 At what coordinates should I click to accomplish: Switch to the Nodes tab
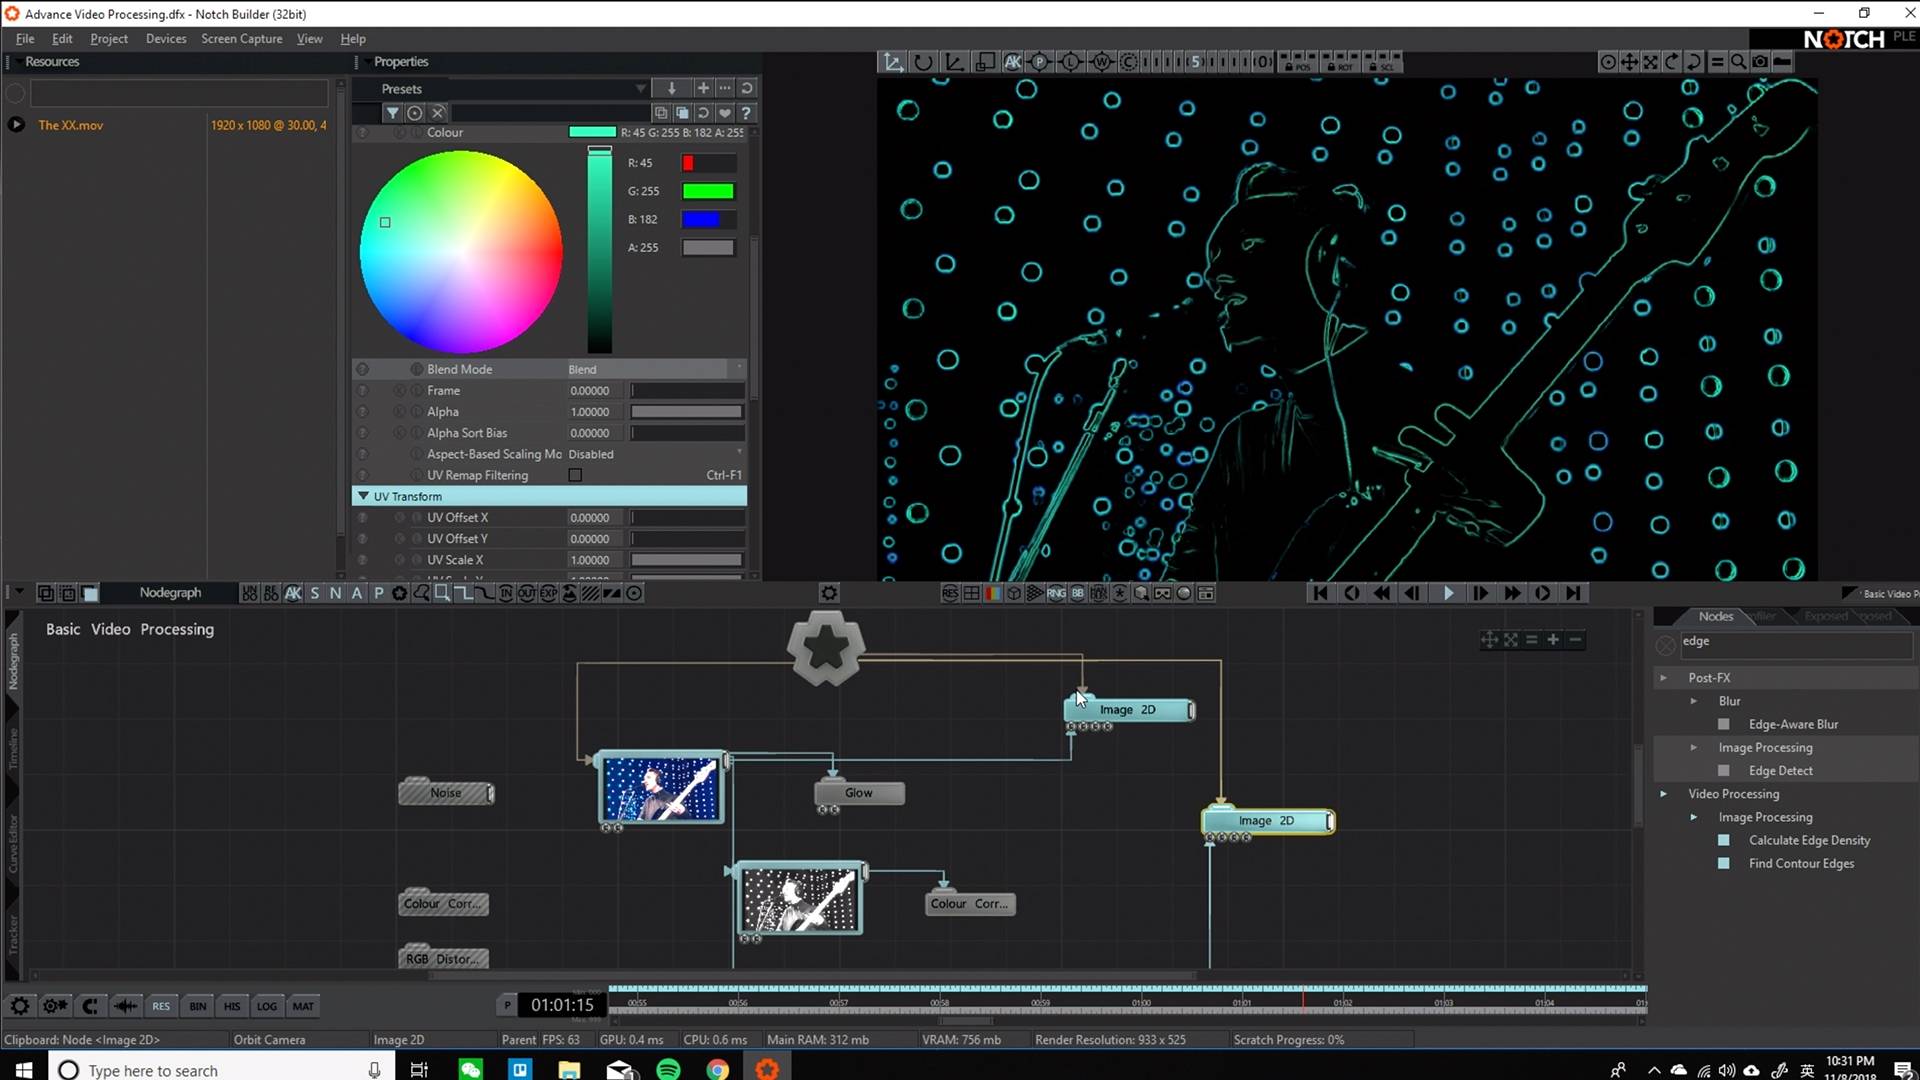point(1715,616)
